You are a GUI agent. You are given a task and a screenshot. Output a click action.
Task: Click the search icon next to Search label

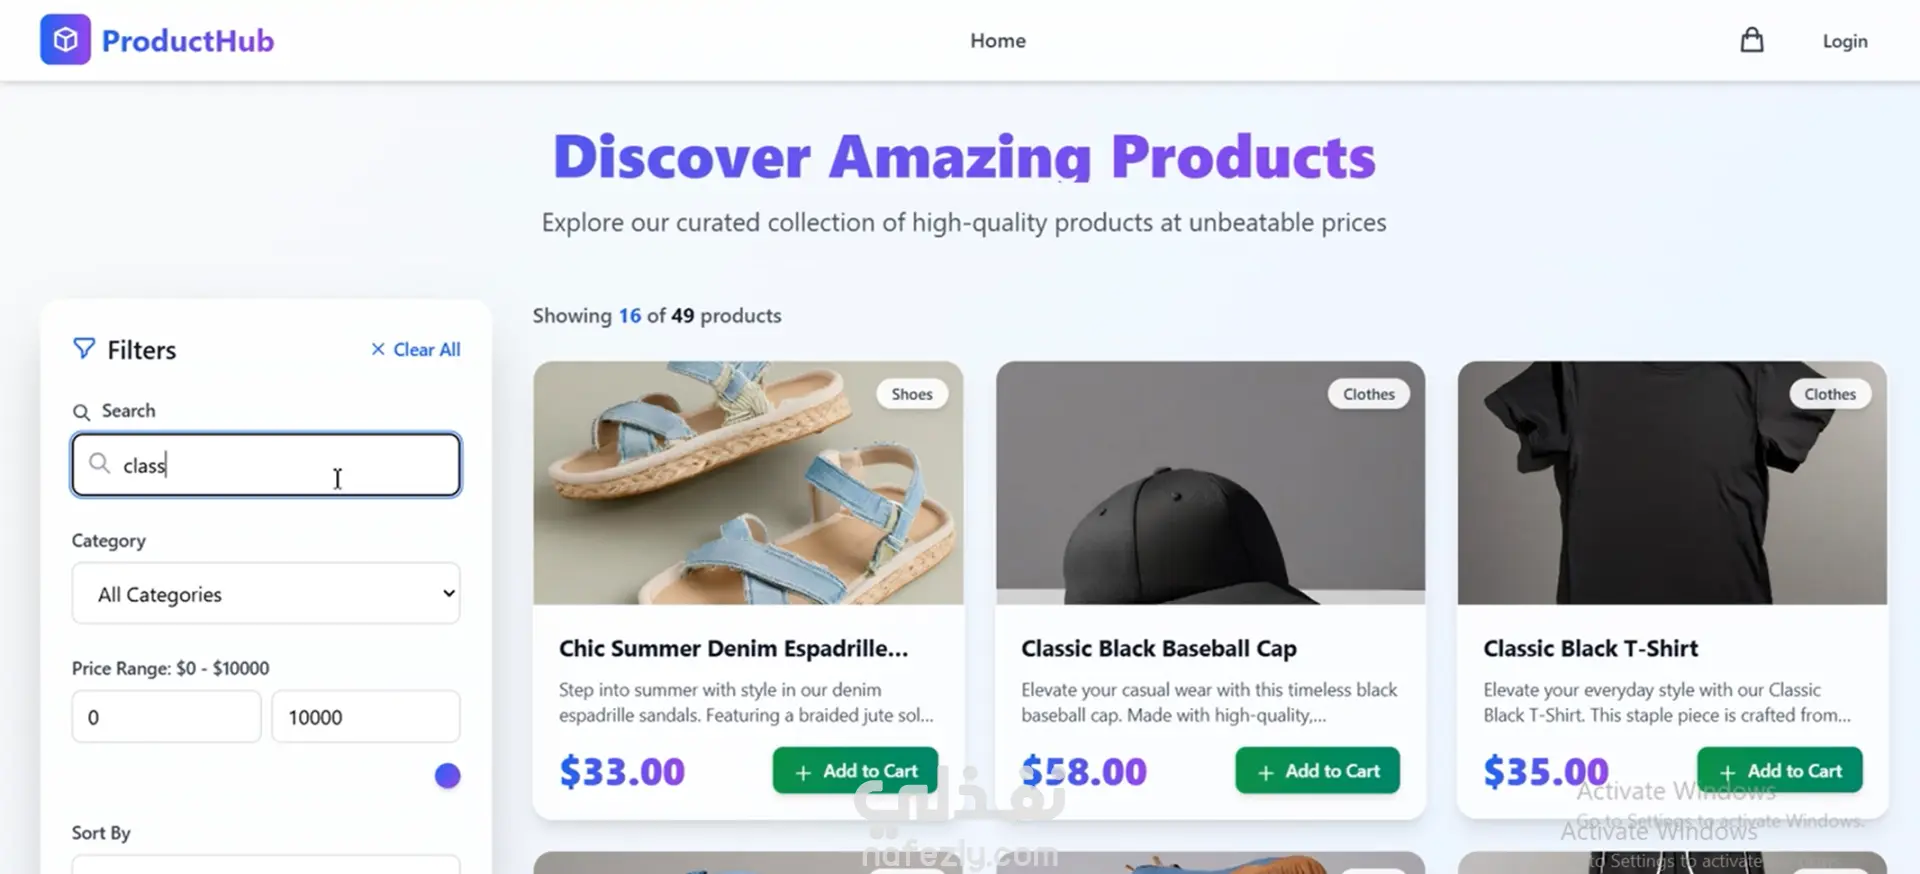pyautogui.click(x=81, y=412)
